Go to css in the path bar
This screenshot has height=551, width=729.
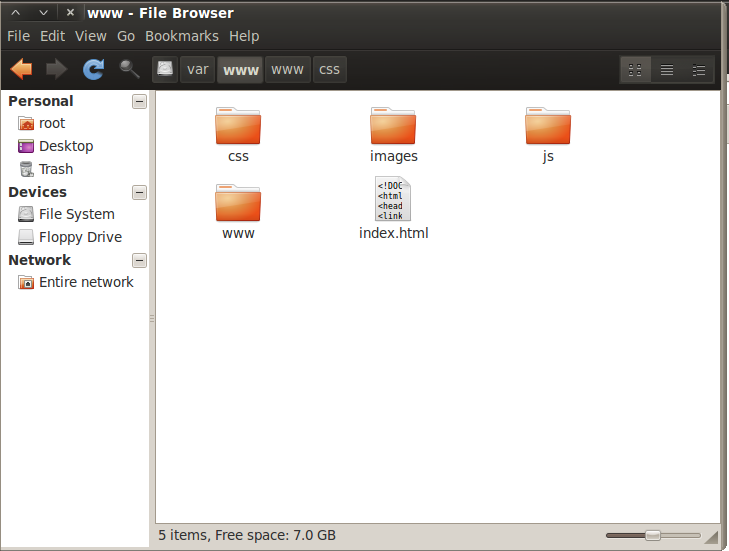tap(329, 70)
